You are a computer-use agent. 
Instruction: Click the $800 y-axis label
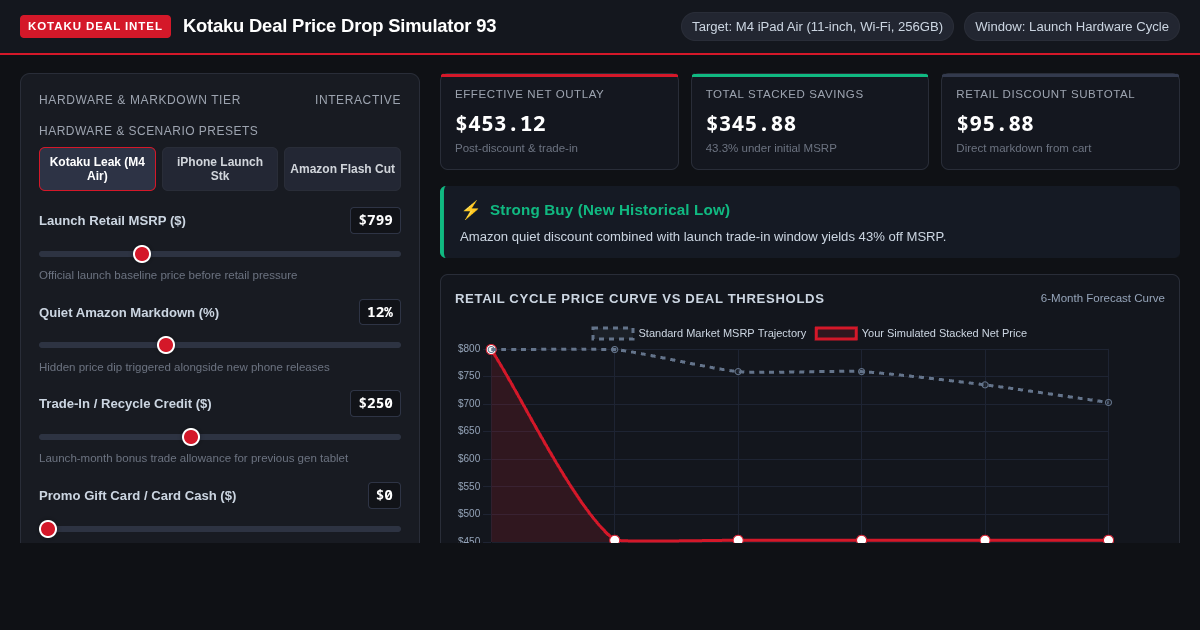(x=469, y=349)
